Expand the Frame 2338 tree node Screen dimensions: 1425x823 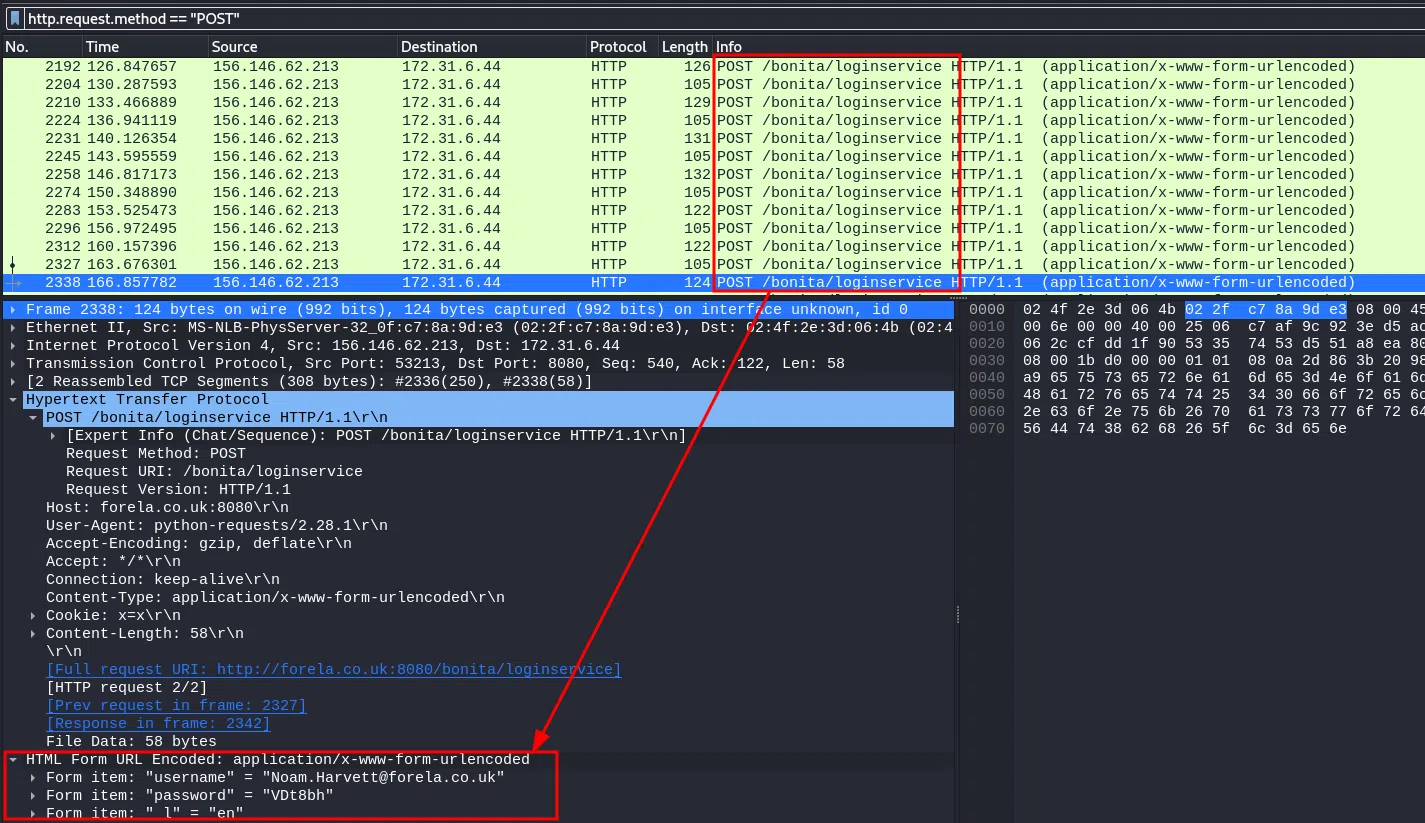tap(13, 310)
